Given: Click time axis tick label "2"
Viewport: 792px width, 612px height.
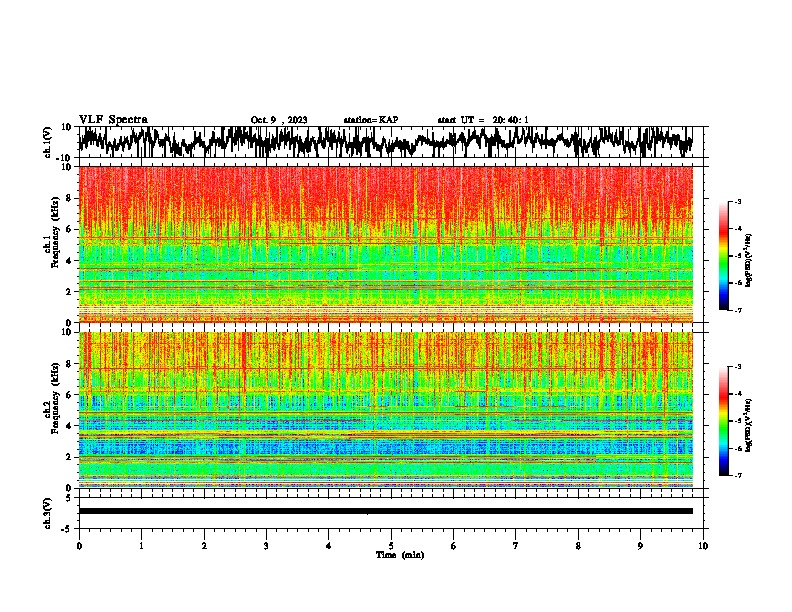Looking at the screenshot, I should (x=204, y=546).
